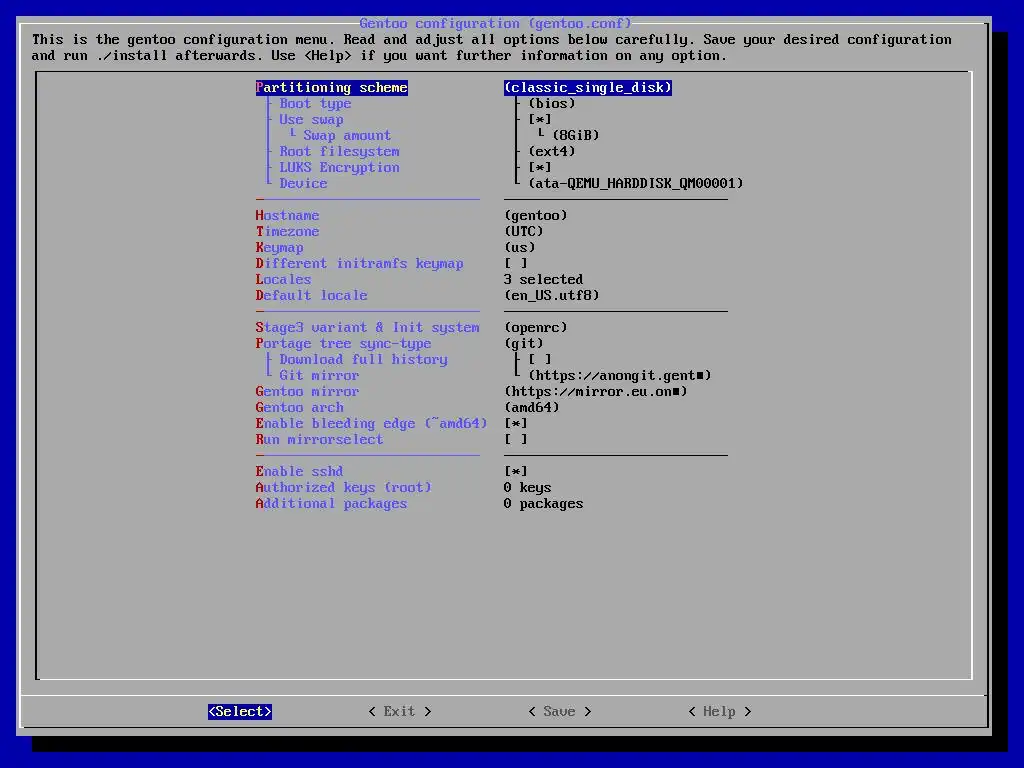Select the Run mirrorselect entry
1024x768 pixels.
click(319, 440)
